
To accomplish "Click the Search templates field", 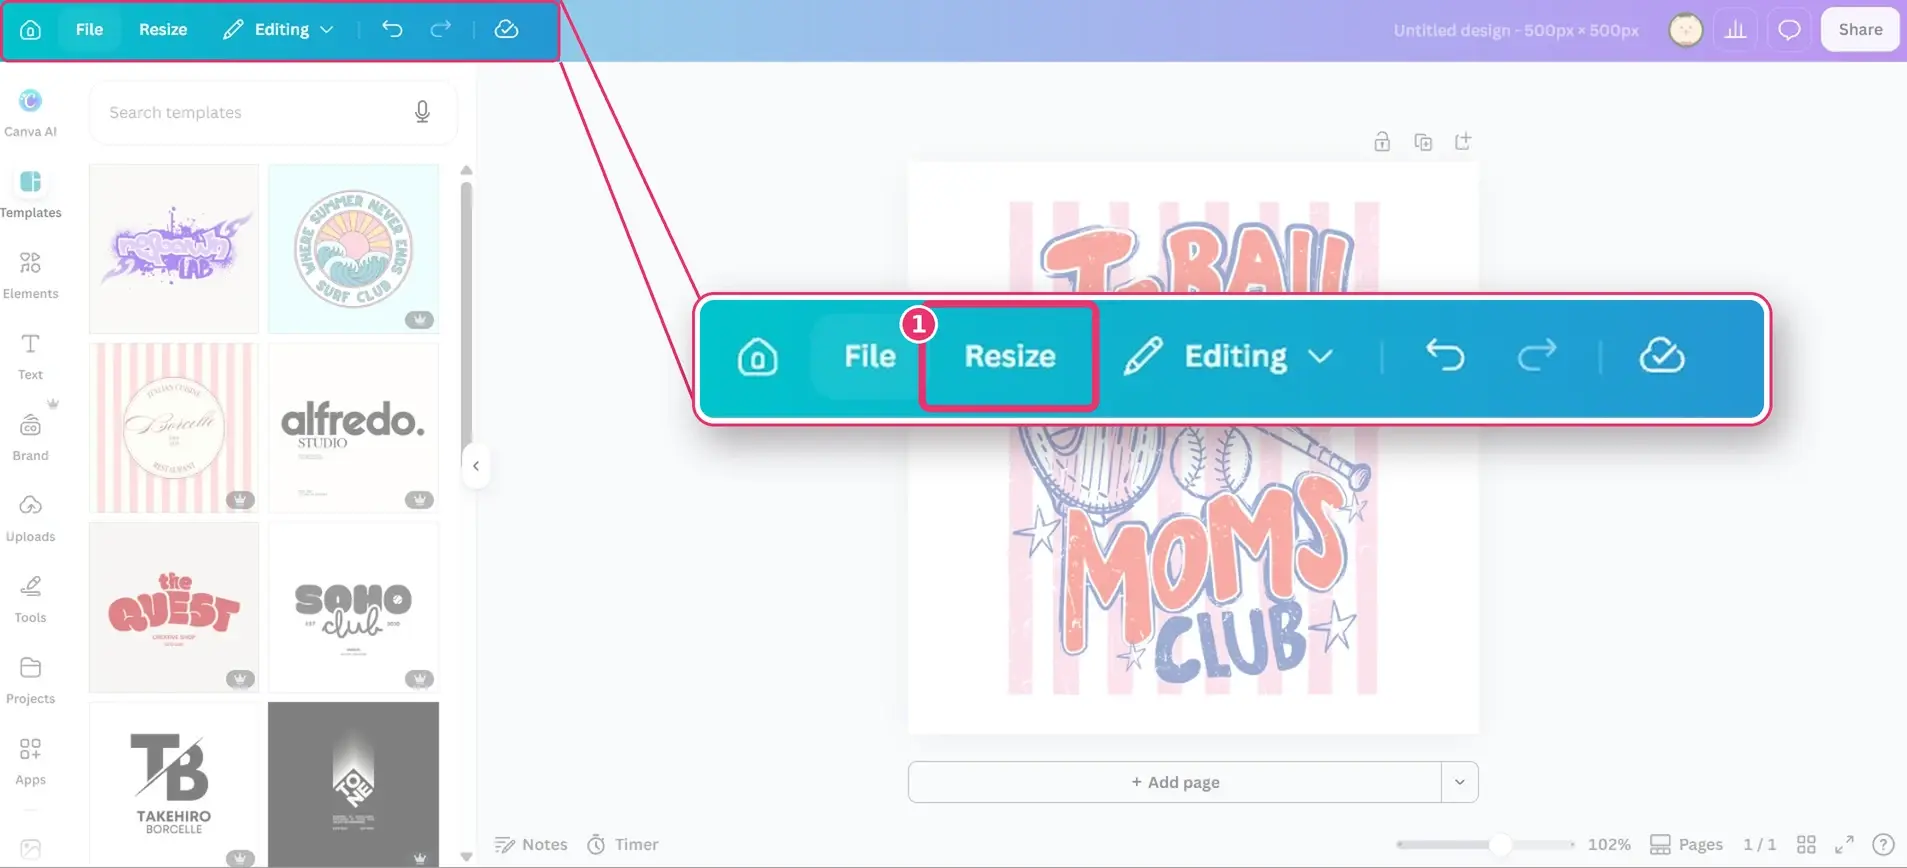I will pyautogui.click(x=273, y=112).
